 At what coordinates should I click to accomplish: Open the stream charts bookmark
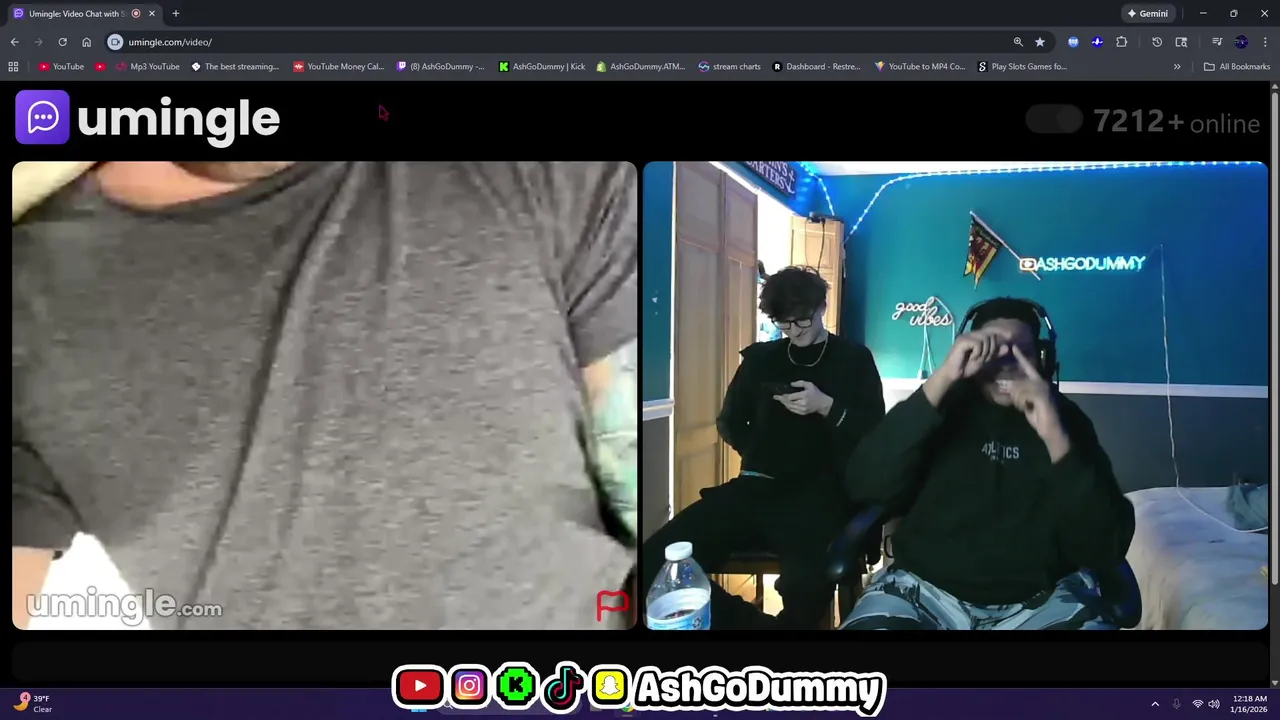[x=730, y=67]
